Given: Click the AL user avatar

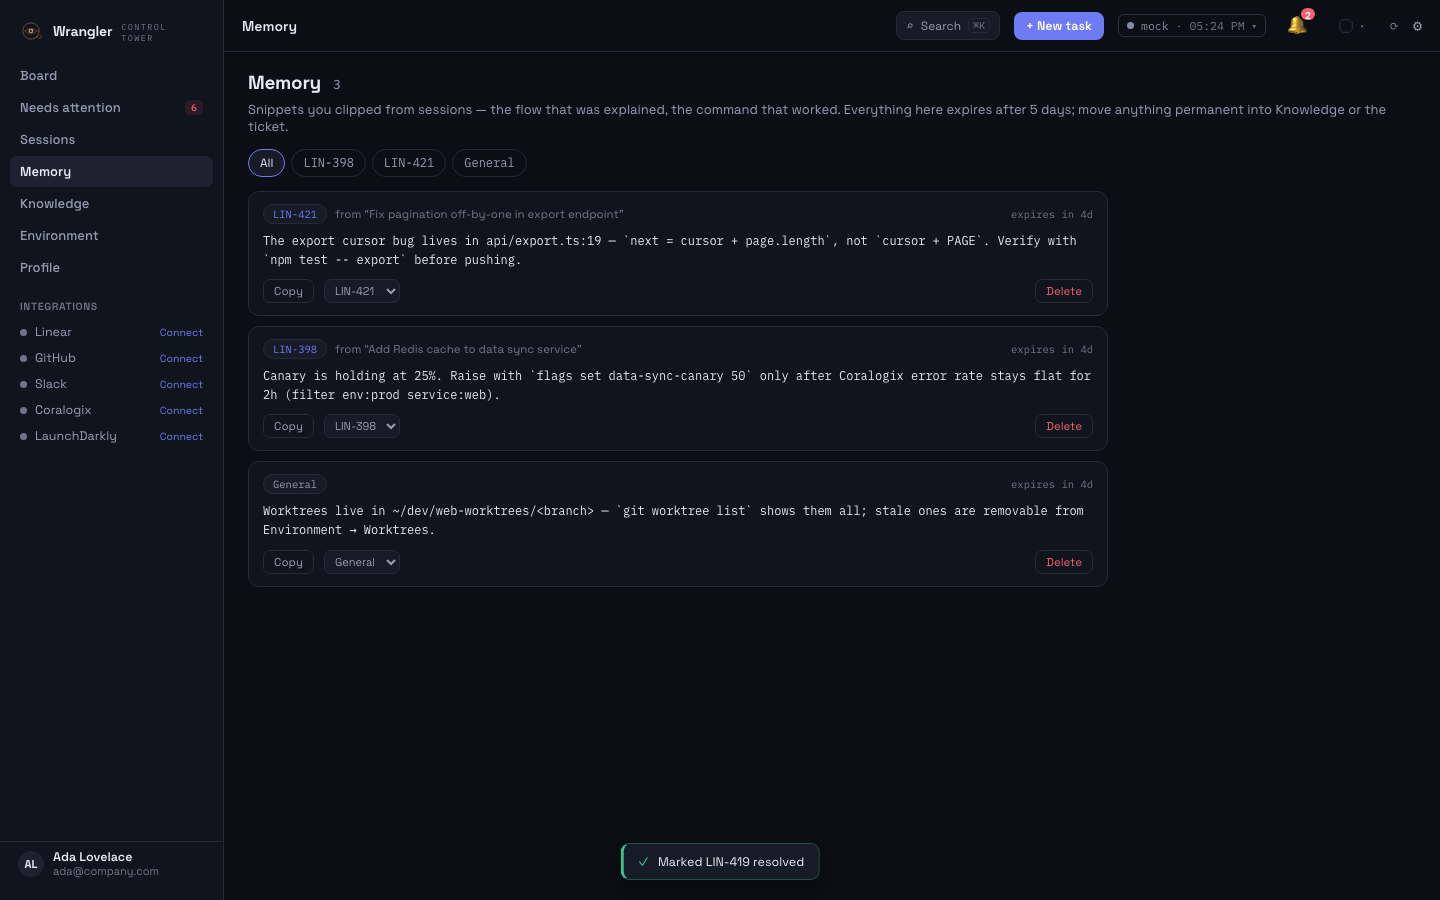Looking at the screenshot, I should 31,864.
